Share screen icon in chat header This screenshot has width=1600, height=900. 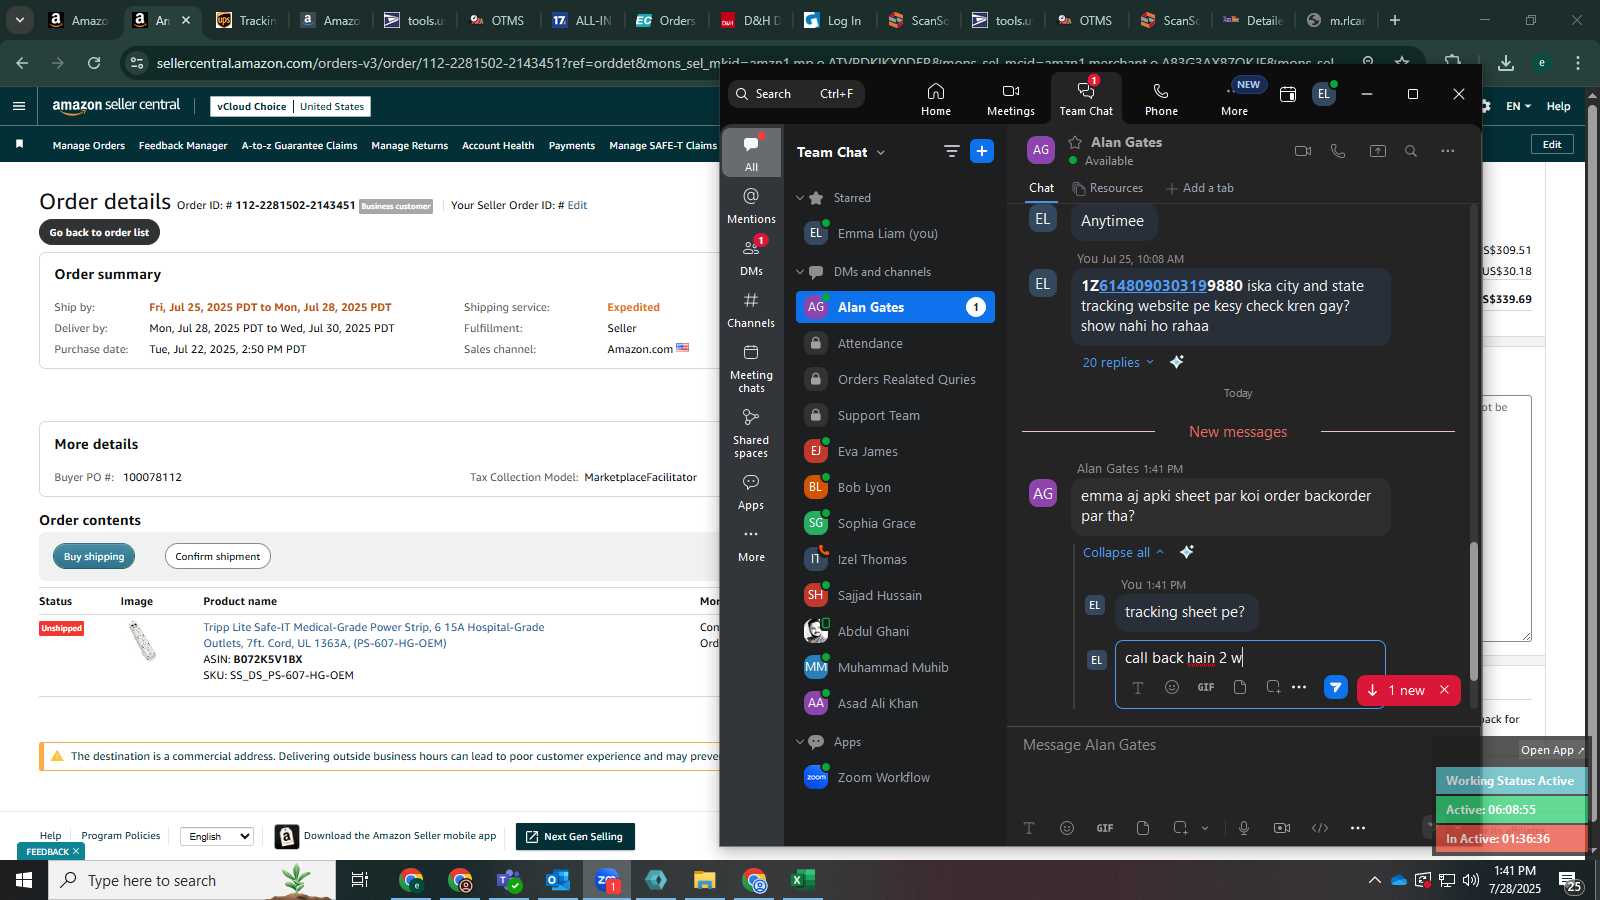1377,151
